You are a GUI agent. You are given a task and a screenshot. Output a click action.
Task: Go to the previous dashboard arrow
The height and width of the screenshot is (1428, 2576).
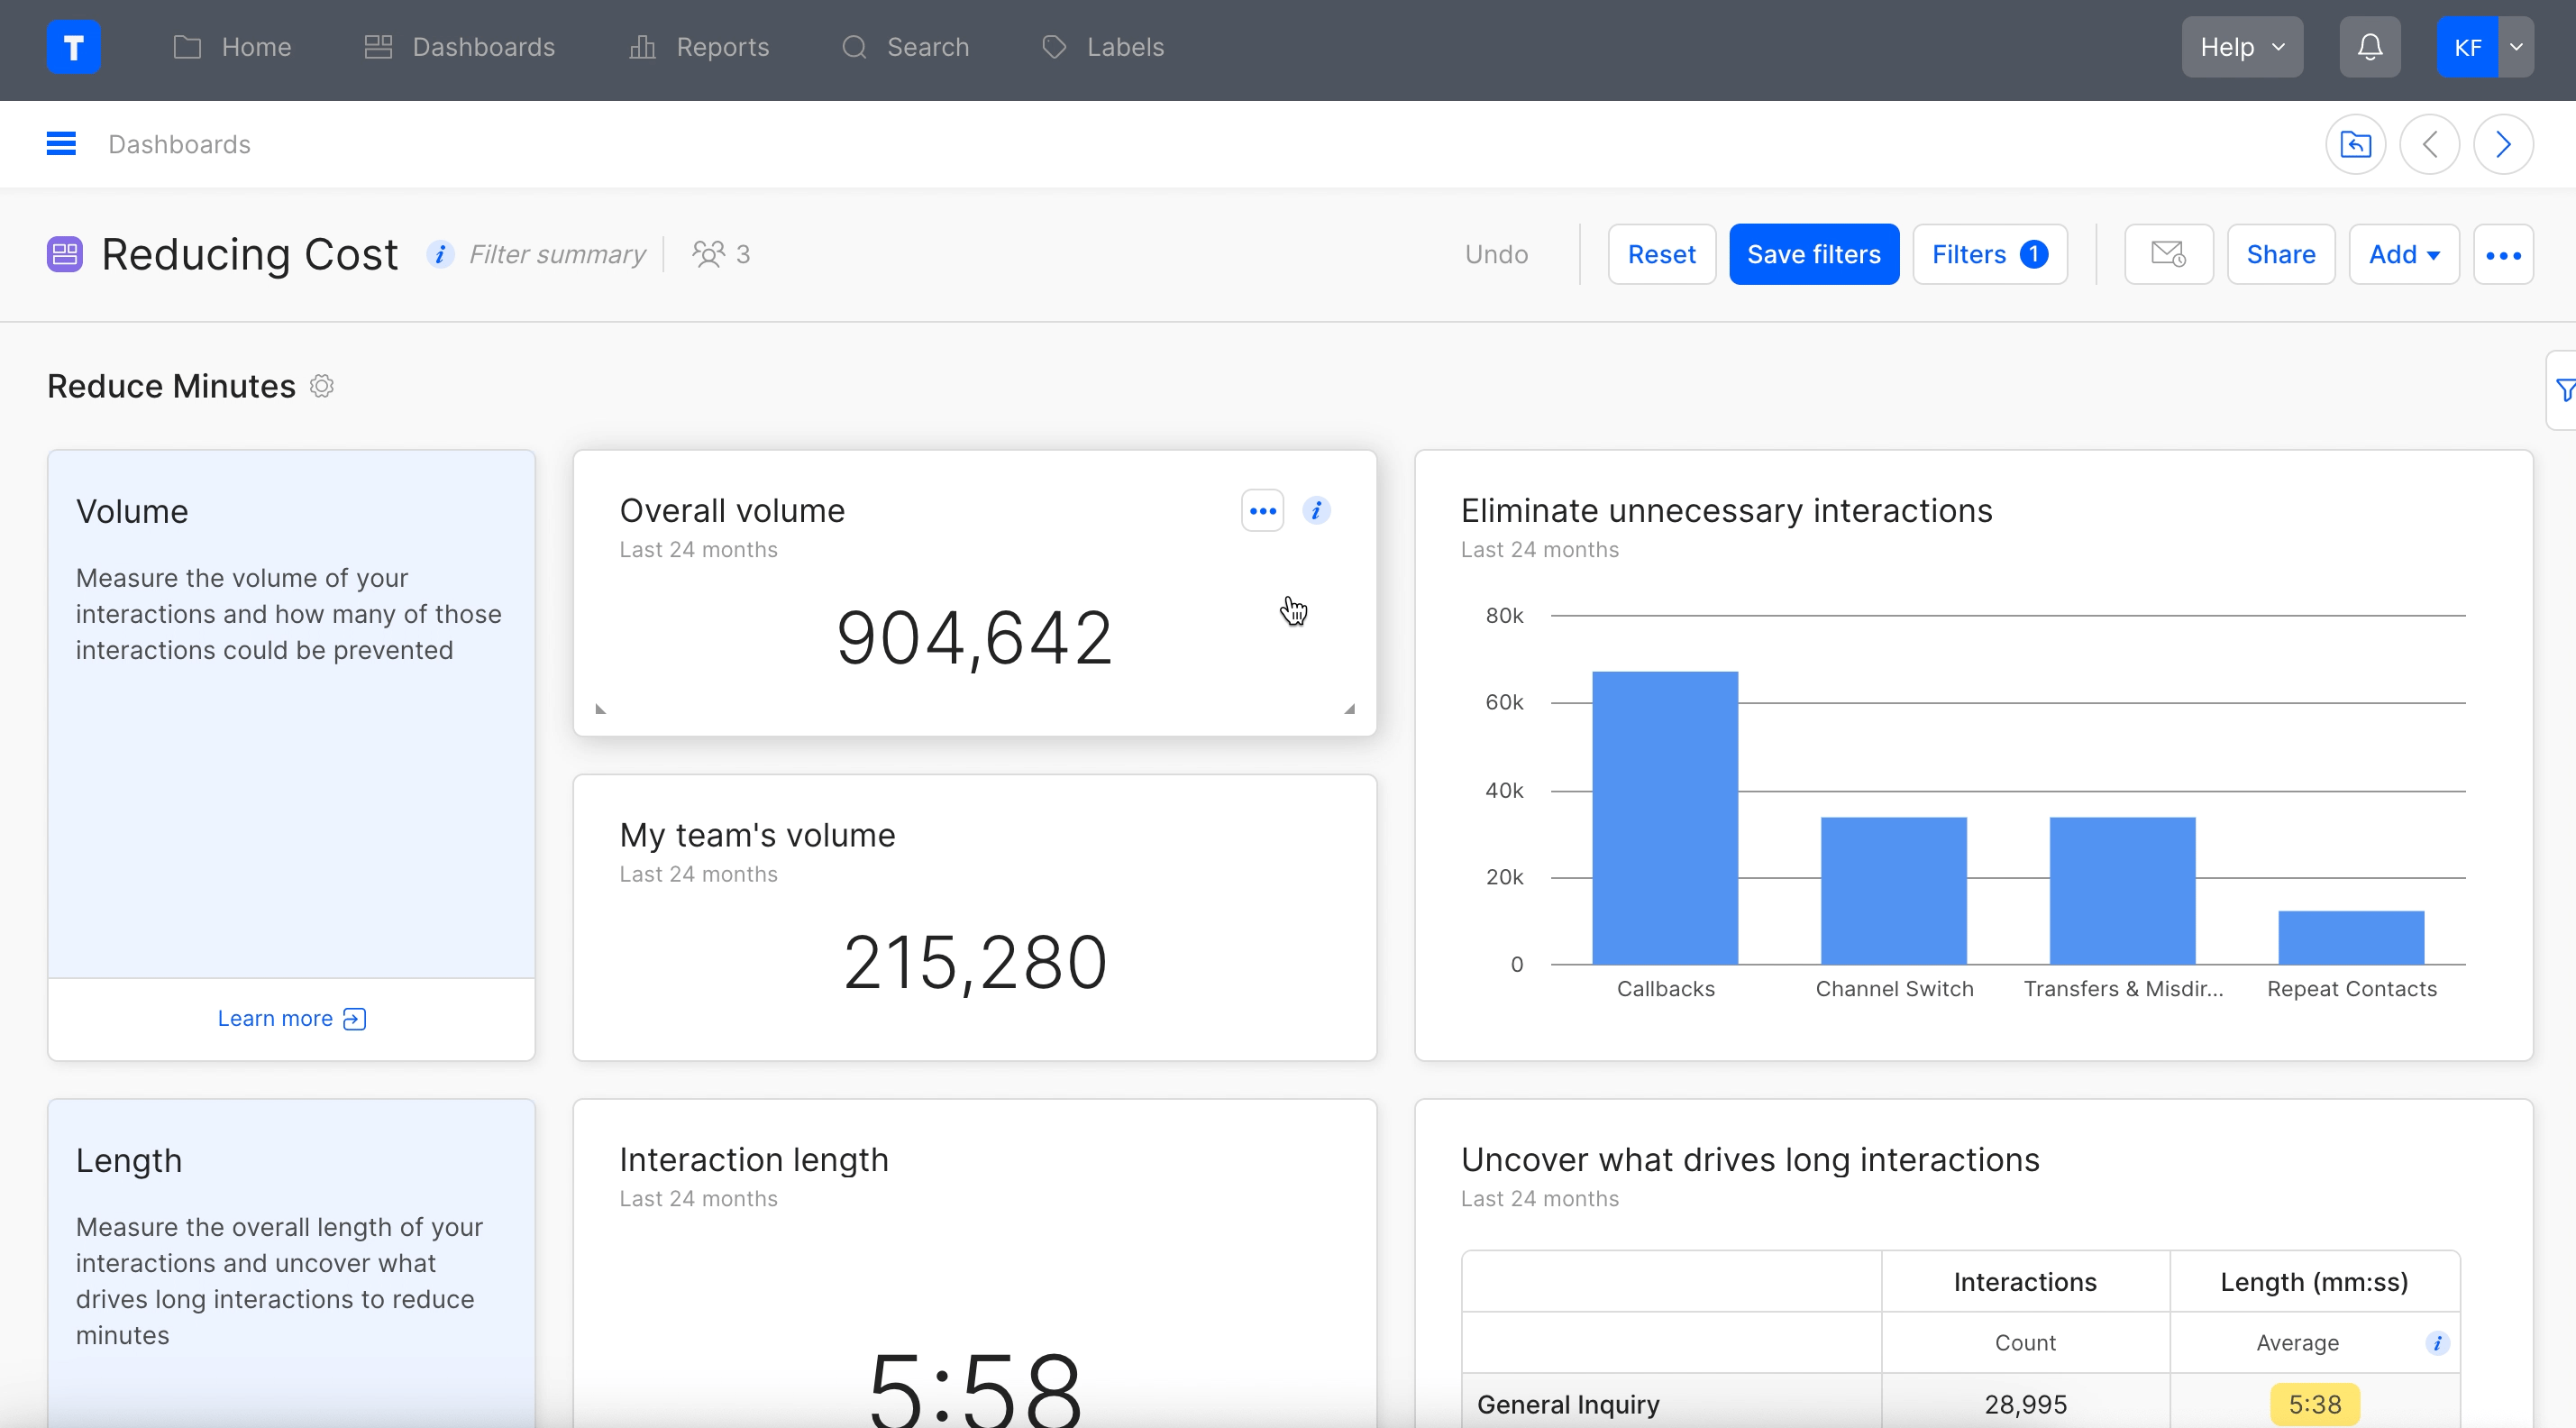point(2429,144)
